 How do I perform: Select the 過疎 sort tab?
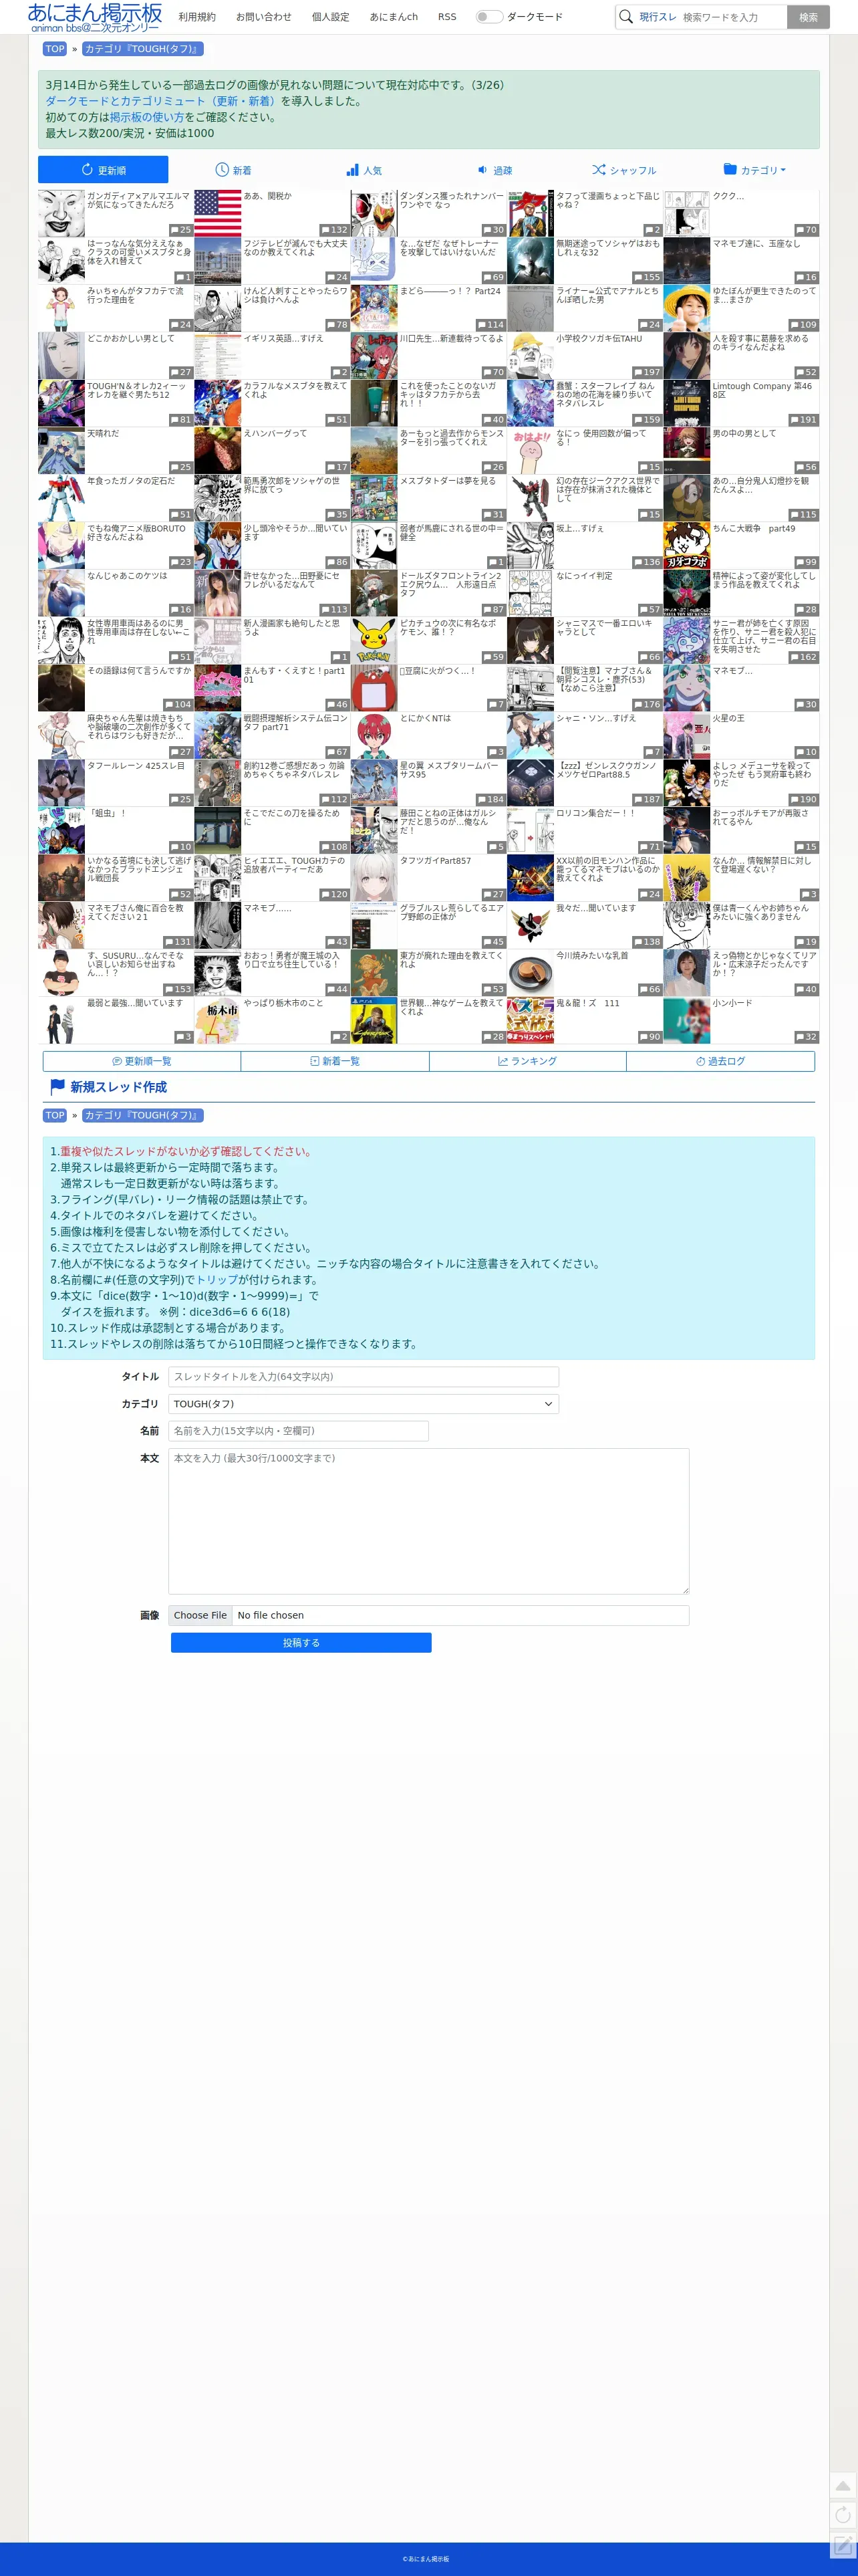coord(494,170)
